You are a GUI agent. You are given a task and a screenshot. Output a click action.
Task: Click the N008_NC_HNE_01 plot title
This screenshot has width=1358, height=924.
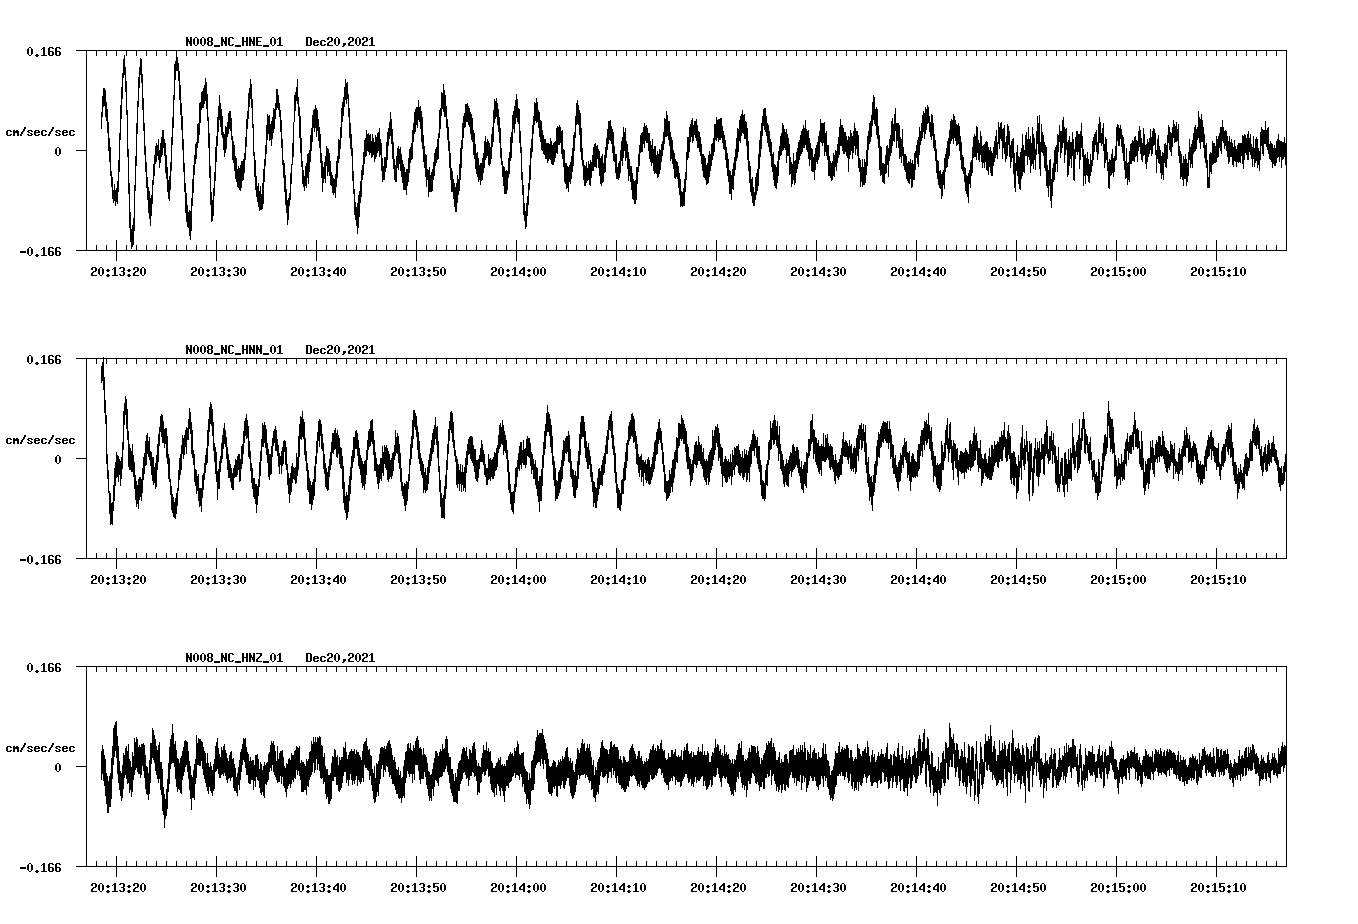(234, 42)
